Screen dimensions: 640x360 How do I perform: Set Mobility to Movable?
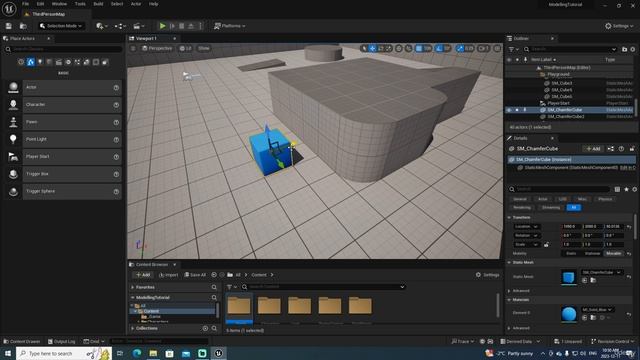[x=613, y=253]
